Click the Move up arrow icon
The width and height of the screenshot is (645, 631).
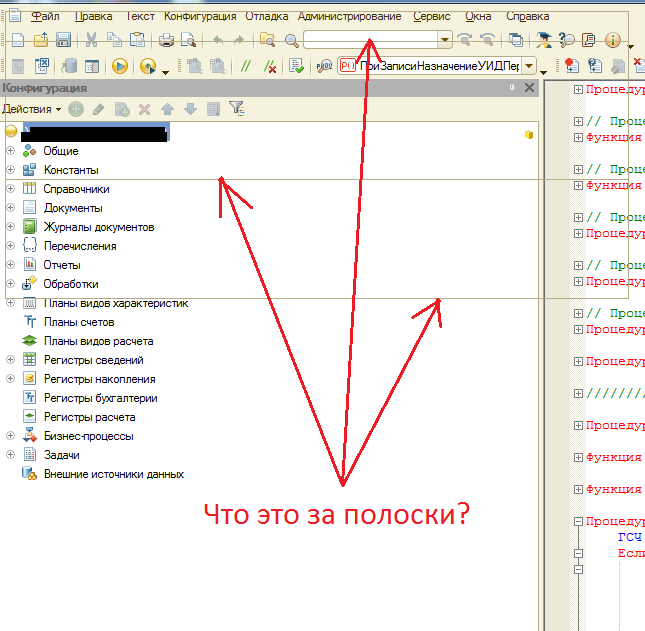(167, 109)
